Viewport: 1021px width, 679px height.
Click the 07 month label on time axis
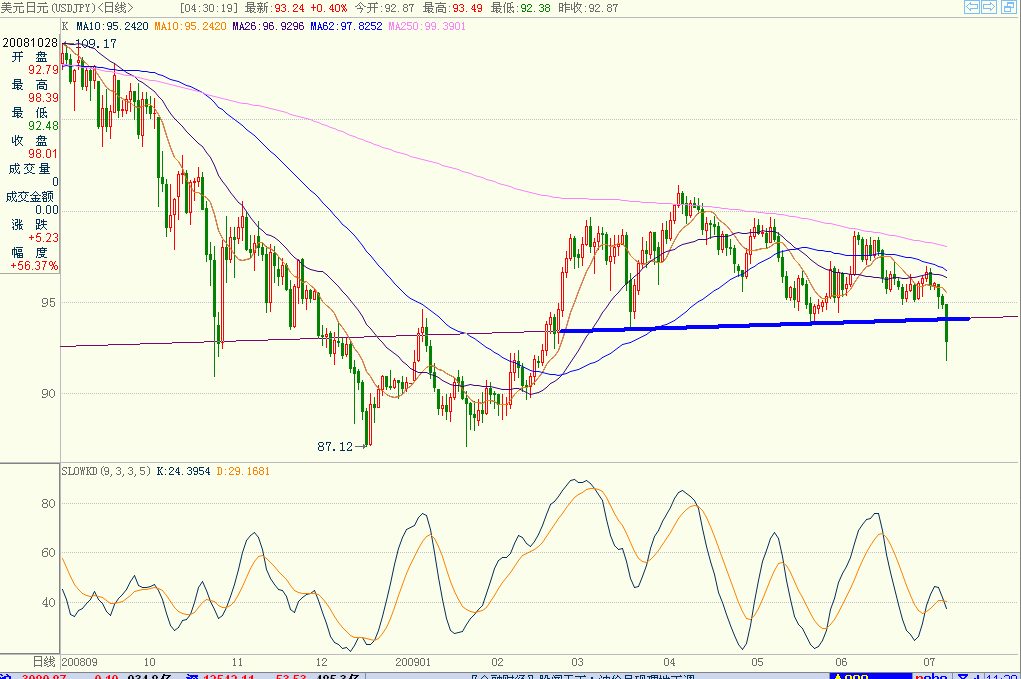pyautogui.click(x=929, y=662)
